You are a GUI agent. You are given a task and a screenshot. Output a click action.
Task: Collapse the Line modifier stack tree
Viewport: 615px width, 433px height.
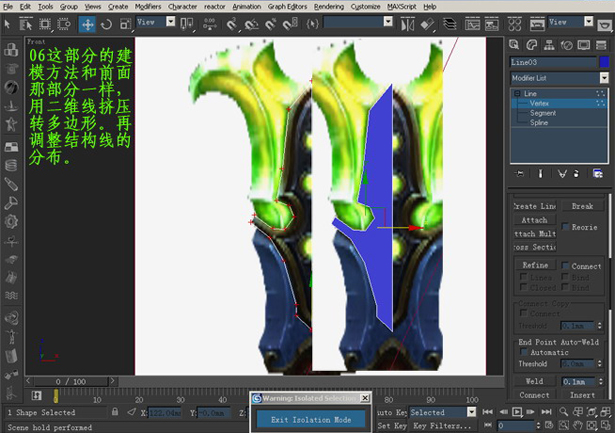point(517,93)
